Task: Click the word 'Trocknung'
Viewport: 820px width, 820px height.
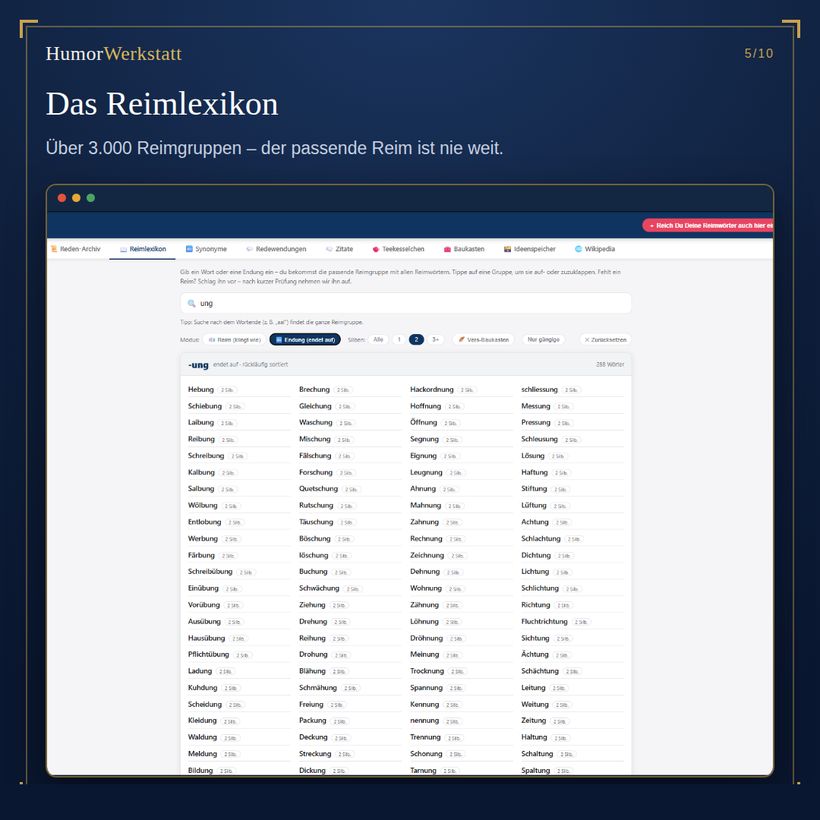Action: coord(427,671)
